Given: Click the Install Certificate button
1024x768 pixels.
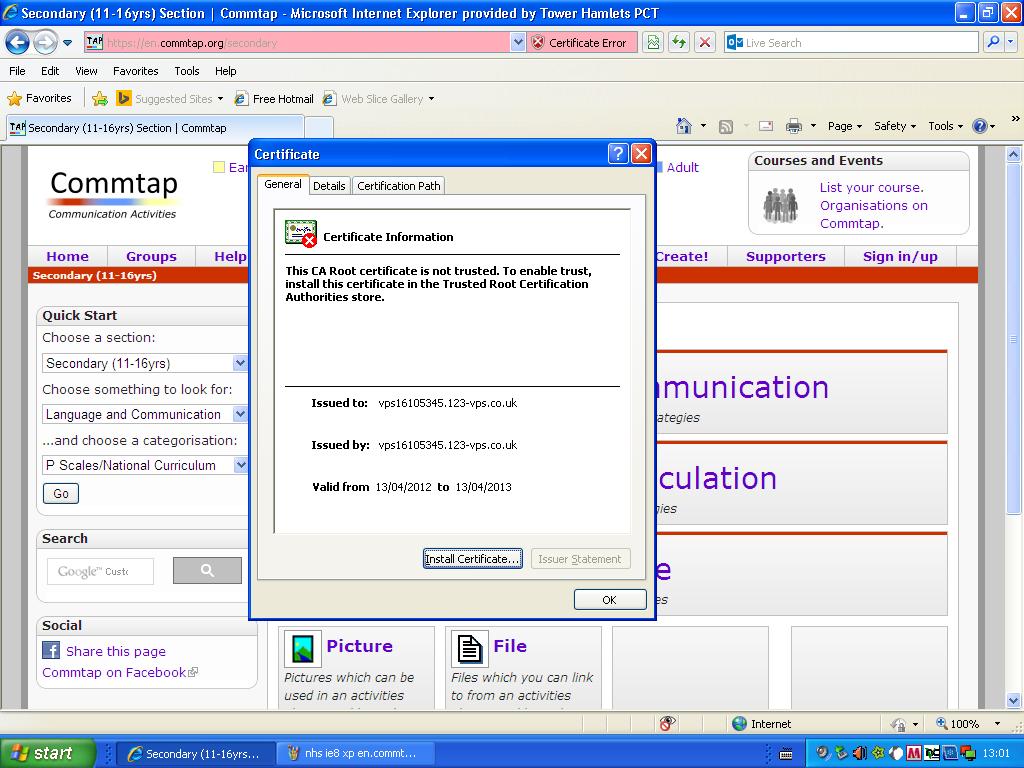Looking at the screenshot, I should (472, 559).
